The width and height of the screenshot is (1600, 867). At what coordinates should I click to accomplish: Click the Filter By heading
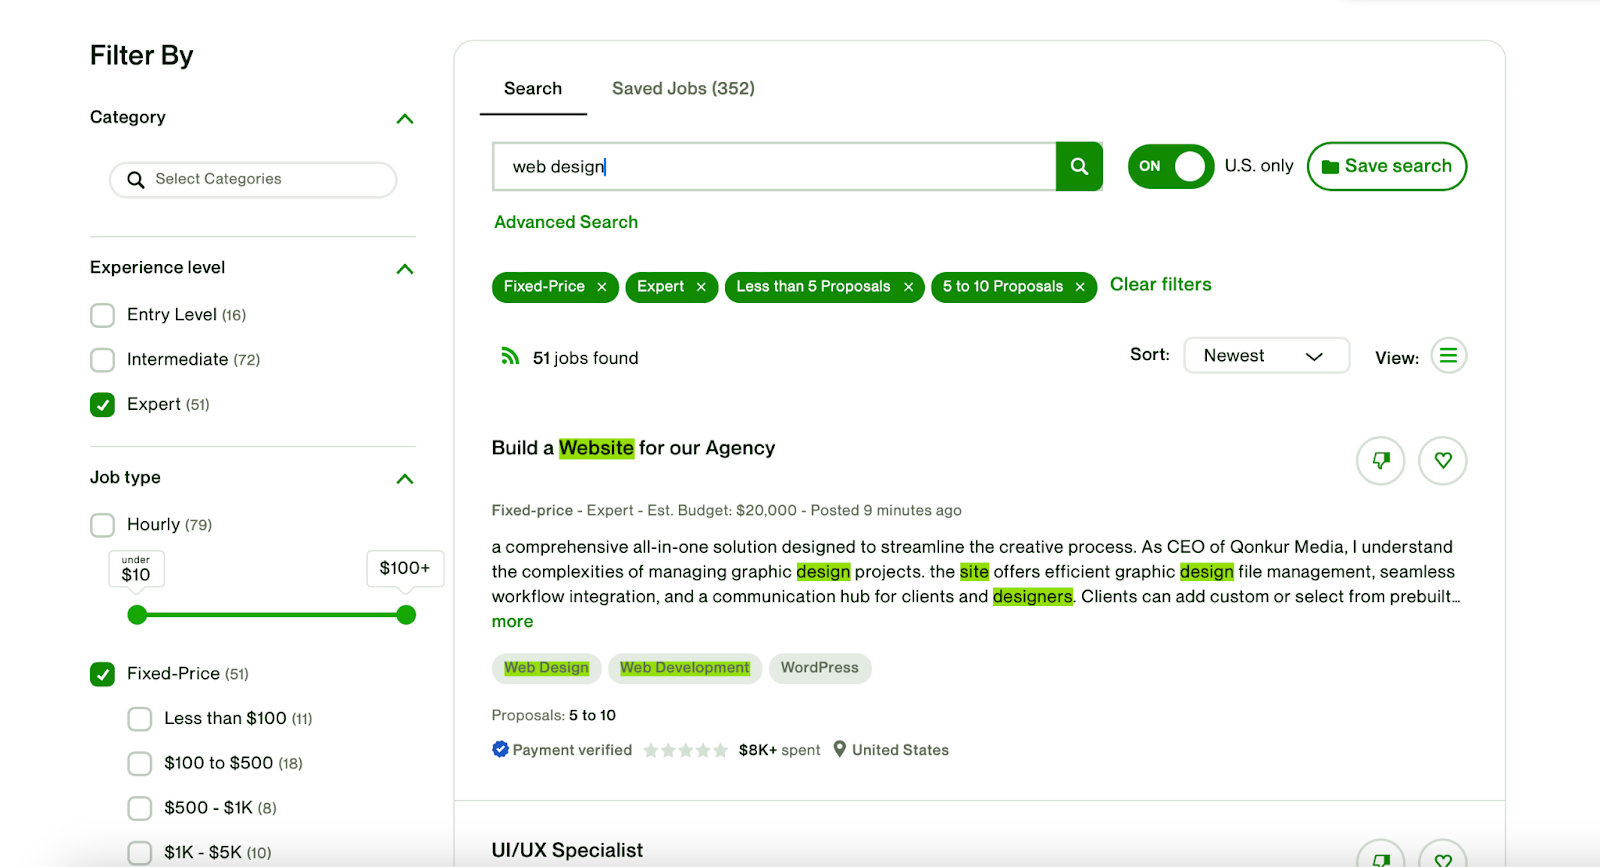tap(142, 55)
